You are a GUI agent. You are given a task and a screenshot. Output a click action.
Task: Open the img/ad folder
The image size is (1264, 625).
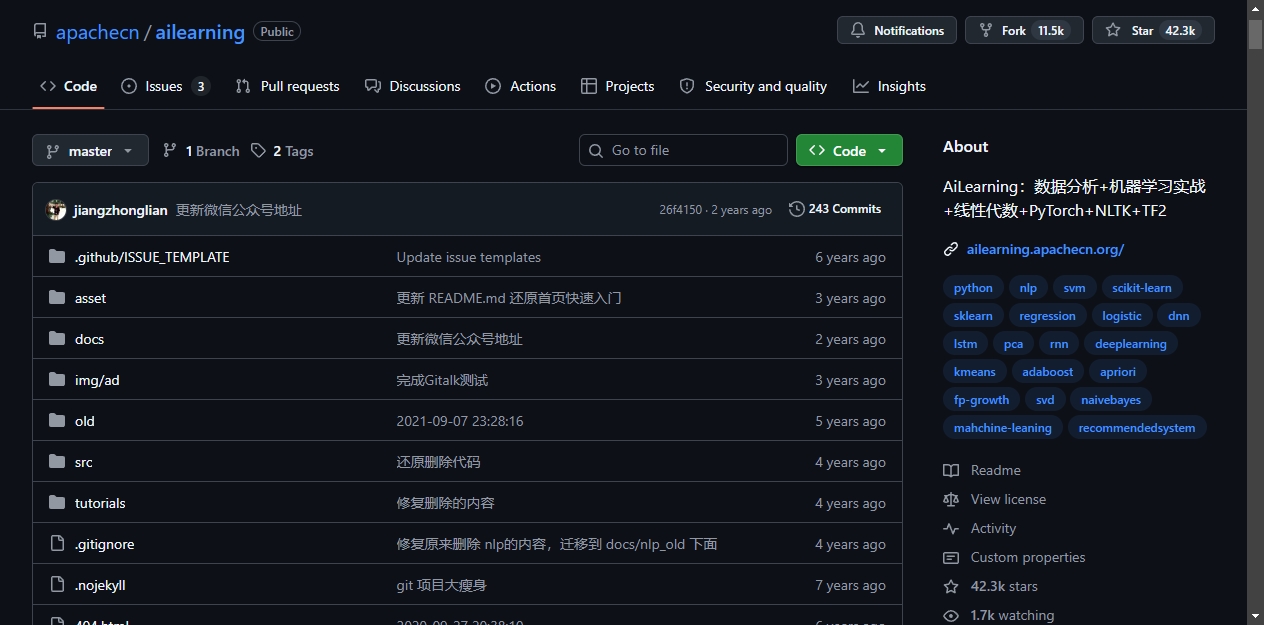(97, 380)
